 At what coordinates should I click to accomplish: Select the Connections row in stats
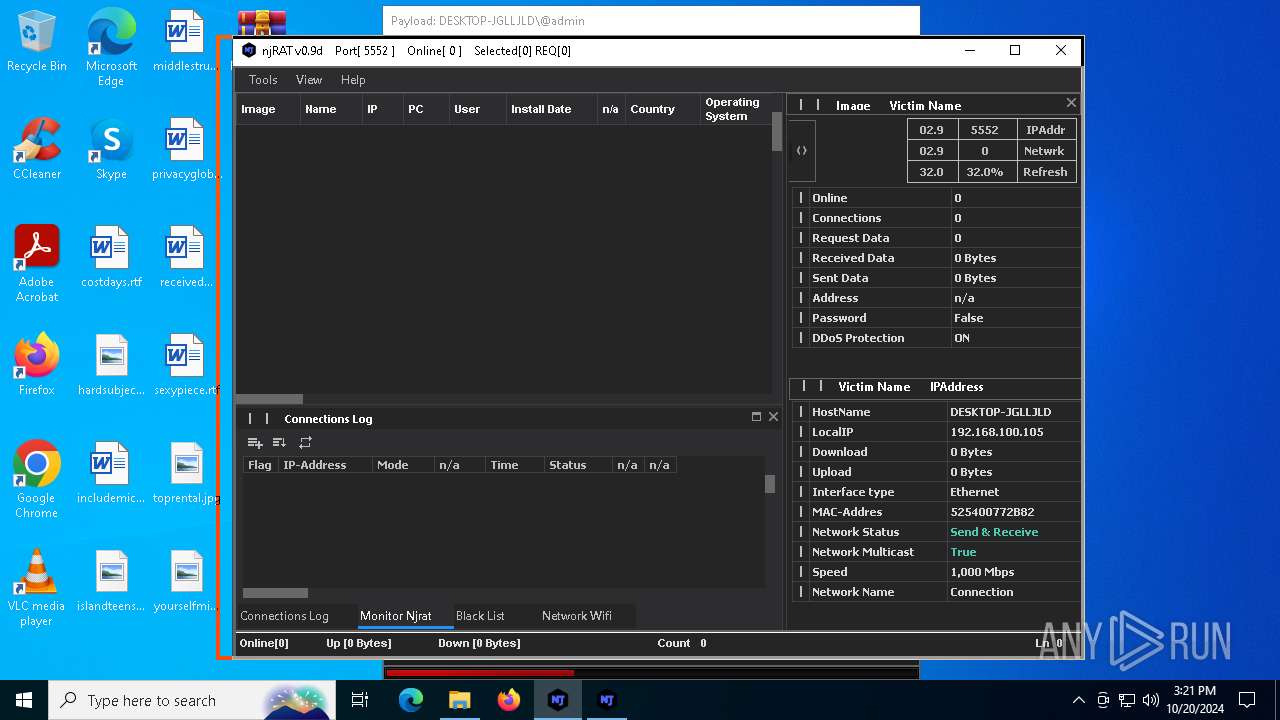[x=936, y=218]
